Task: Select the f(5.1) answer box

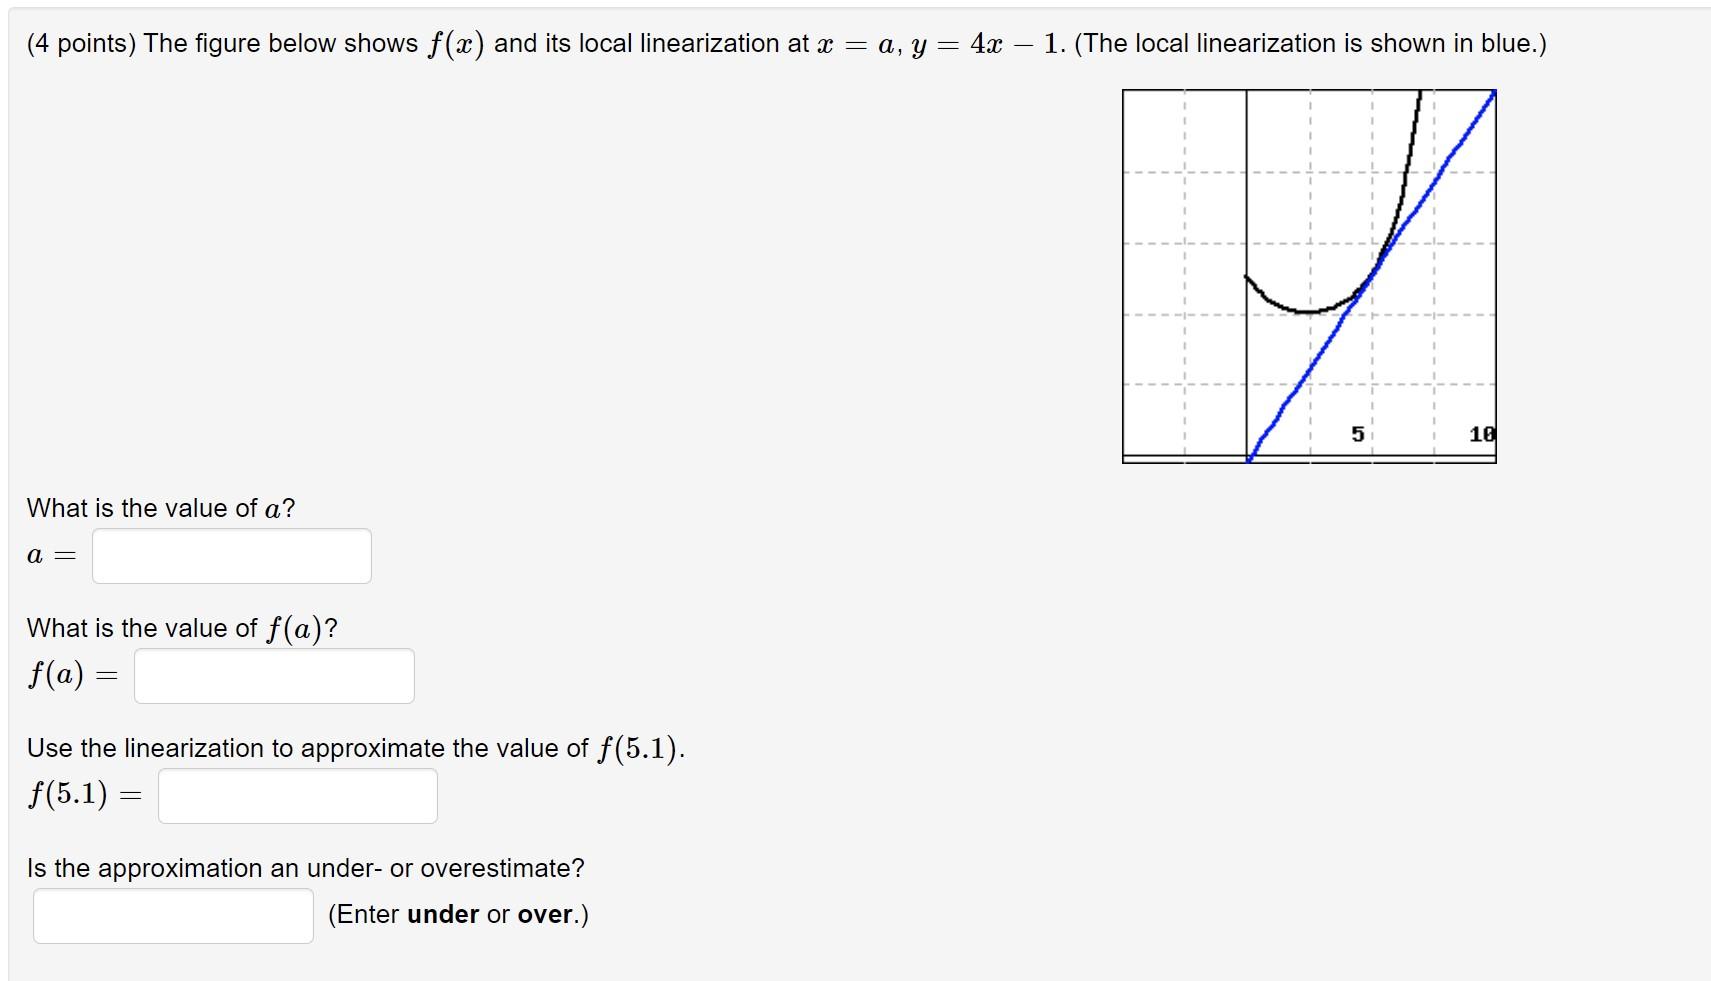Action: click(x=297, y=795)
